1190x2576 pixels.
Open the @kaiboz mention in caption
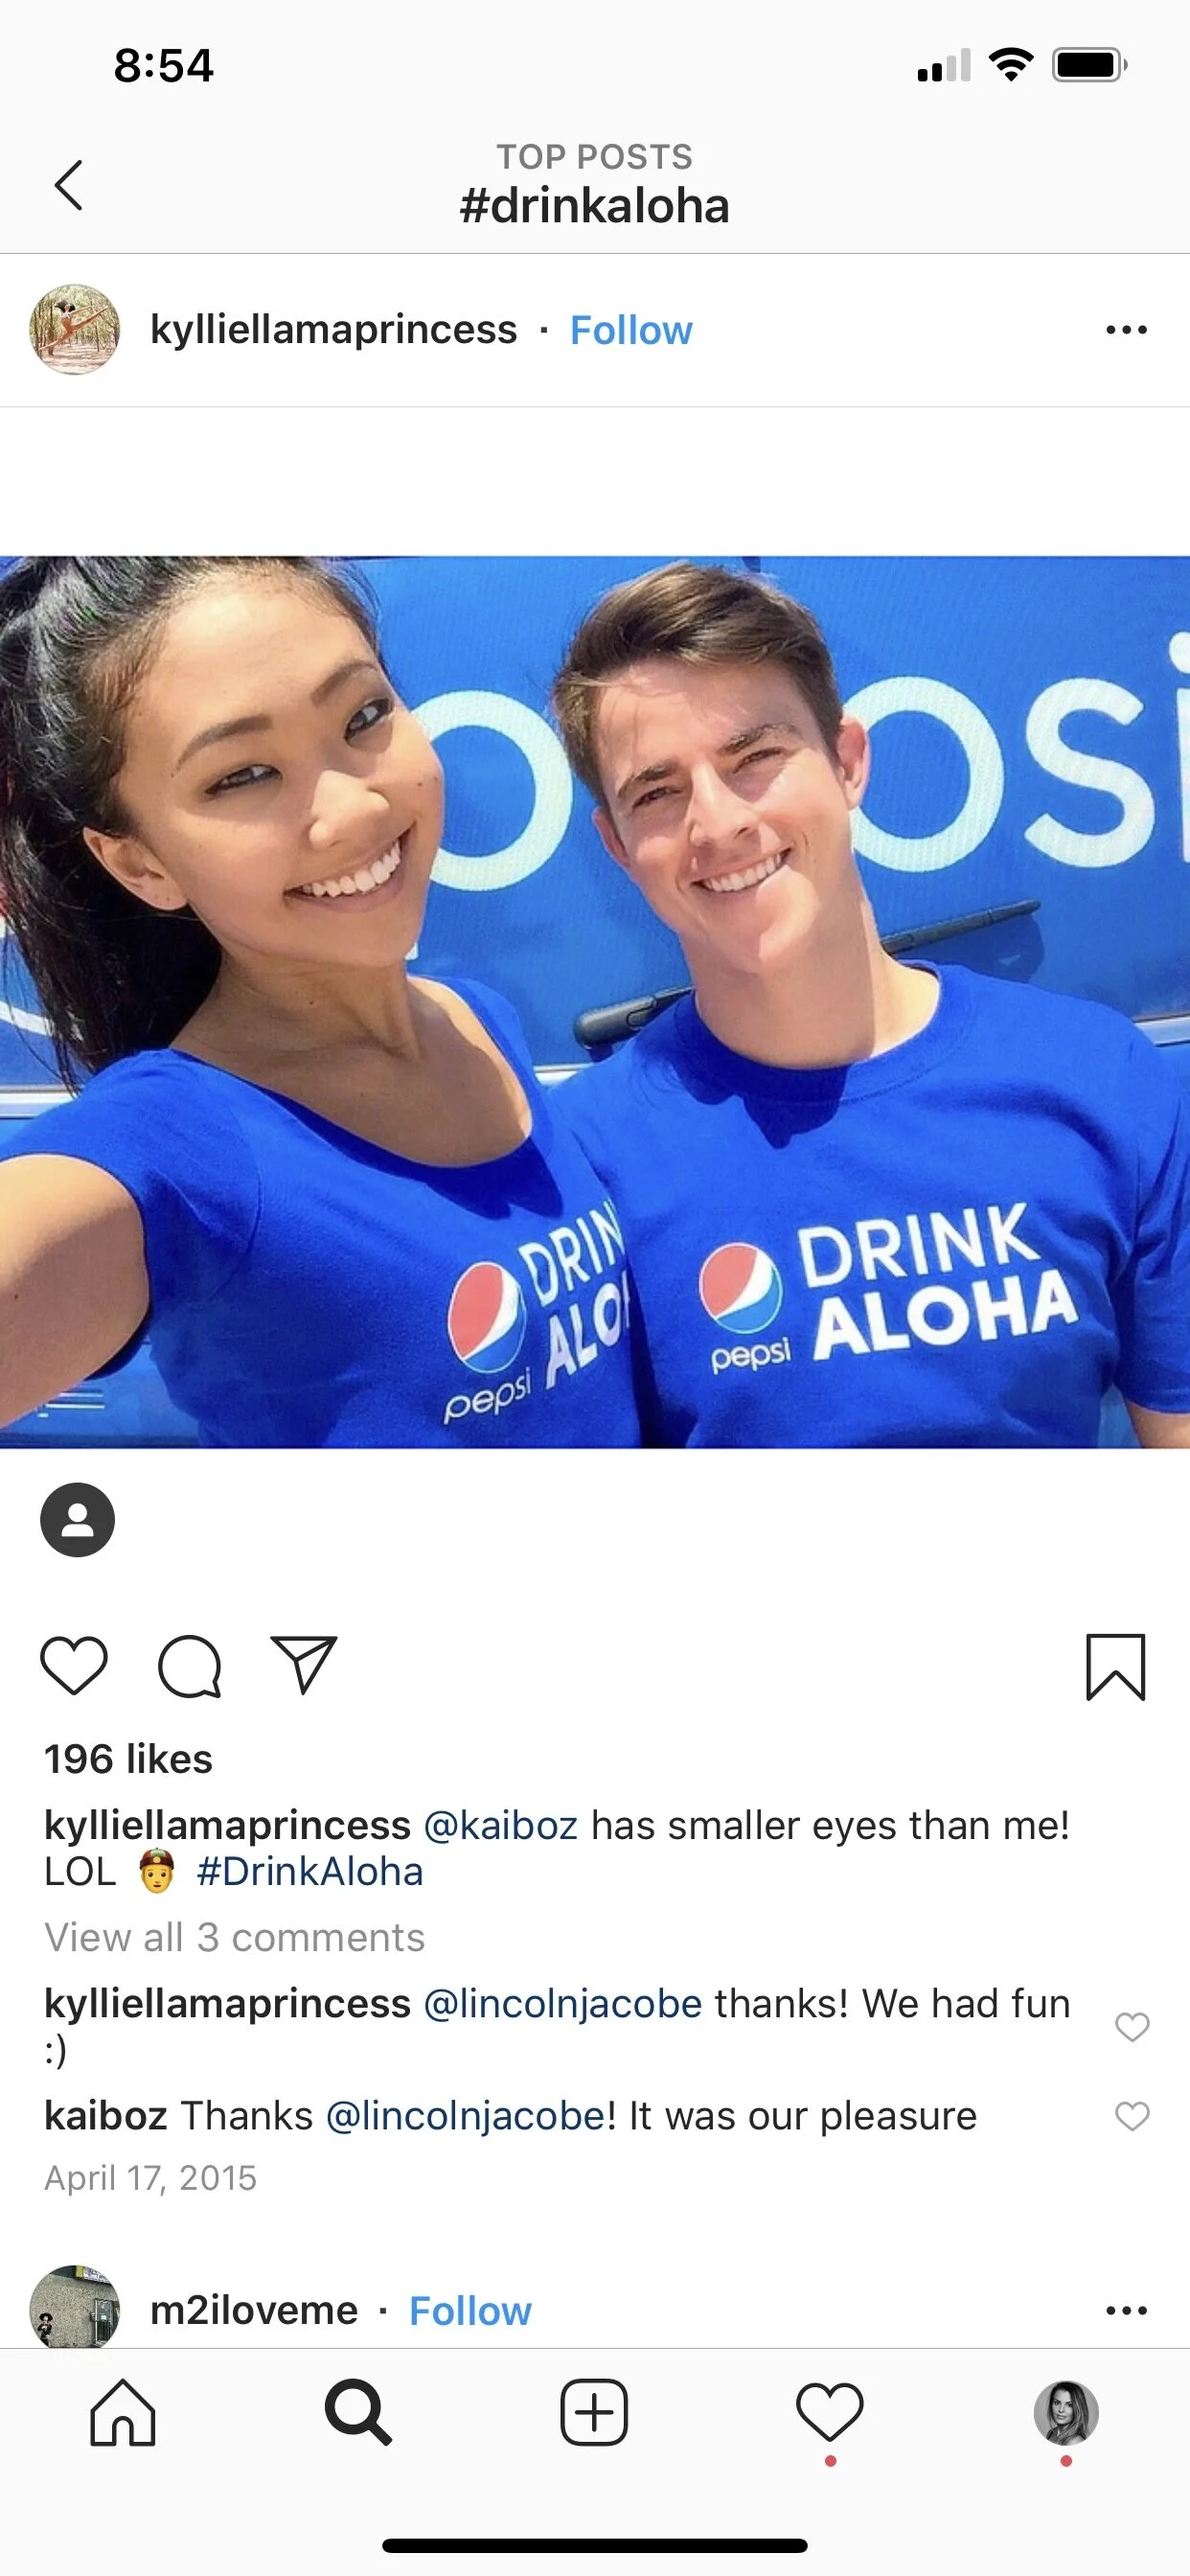pyautogui.click(x=501, y=1826)
